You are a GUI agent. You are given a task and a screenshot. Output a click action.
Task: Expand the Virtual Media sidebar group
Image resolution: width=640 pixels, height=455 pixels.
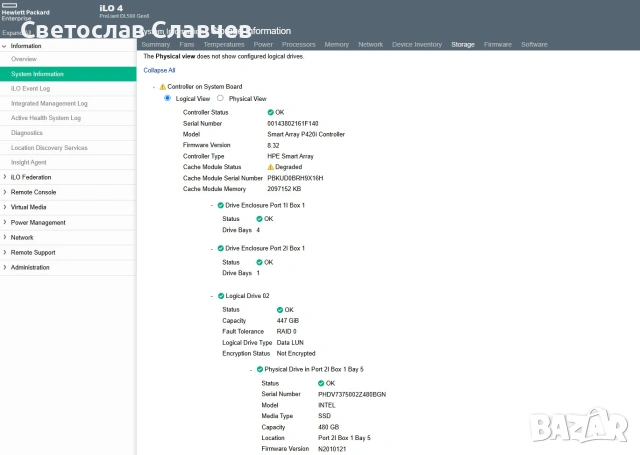coord(4,207)
